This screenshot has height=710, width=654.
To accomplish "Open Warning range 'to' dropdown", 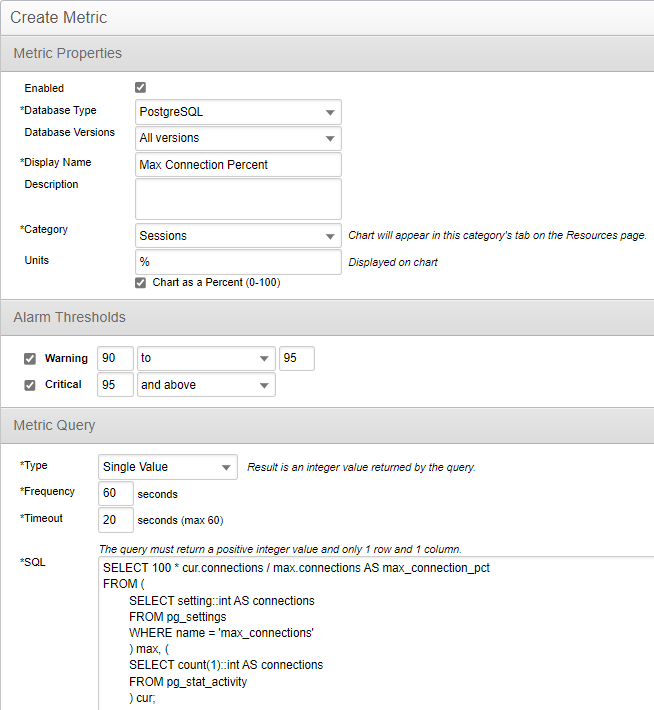I will click(205, 358).
